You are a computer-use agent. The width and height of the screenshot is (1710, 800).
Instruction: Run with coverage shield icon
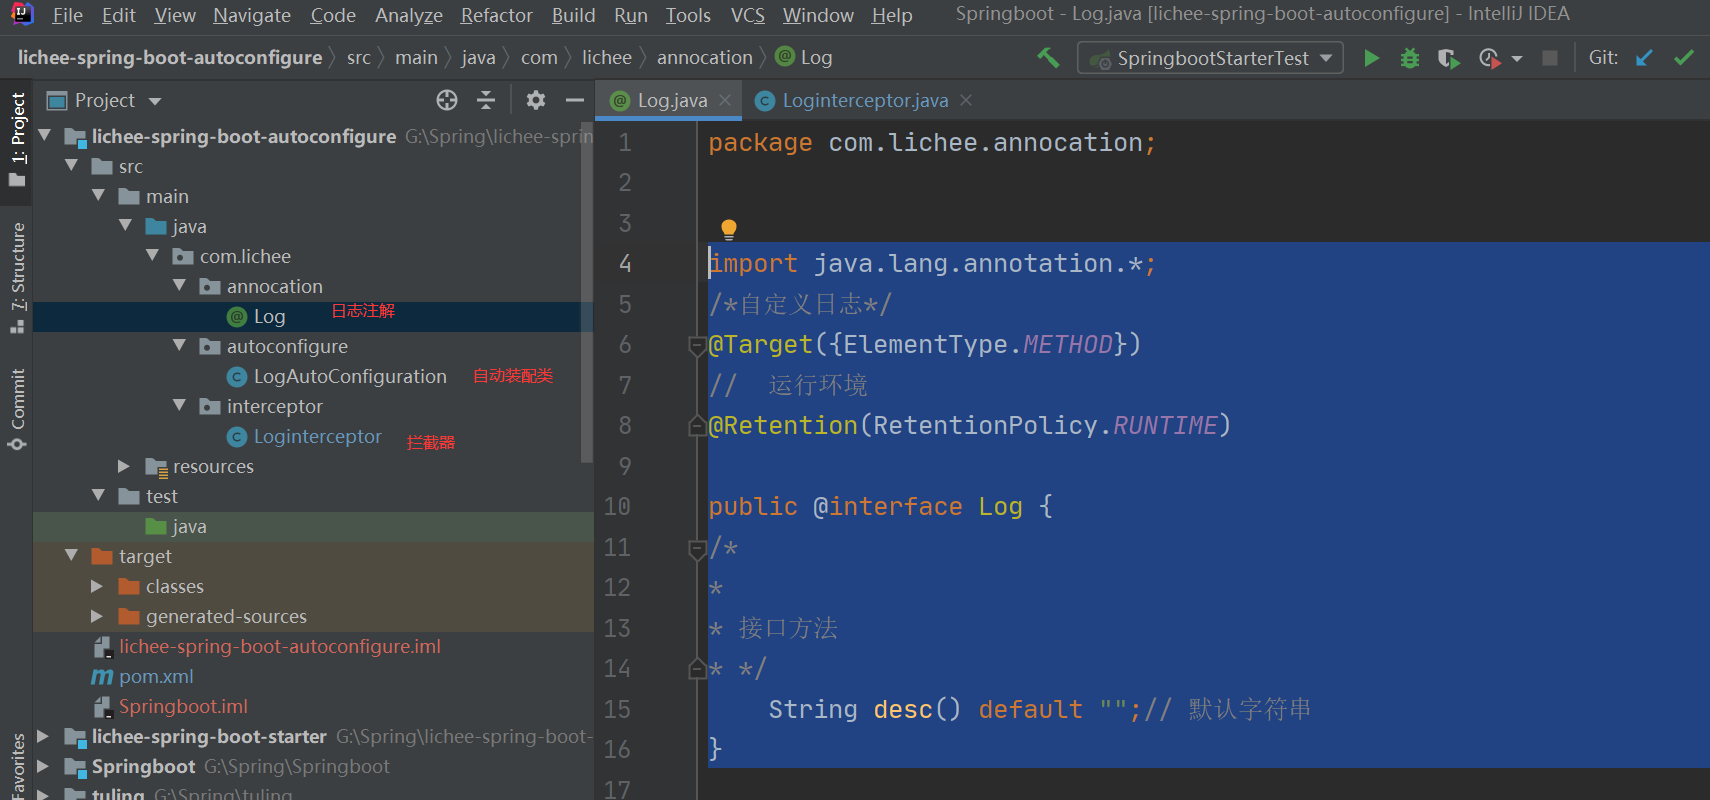(x=1448, y=58)
